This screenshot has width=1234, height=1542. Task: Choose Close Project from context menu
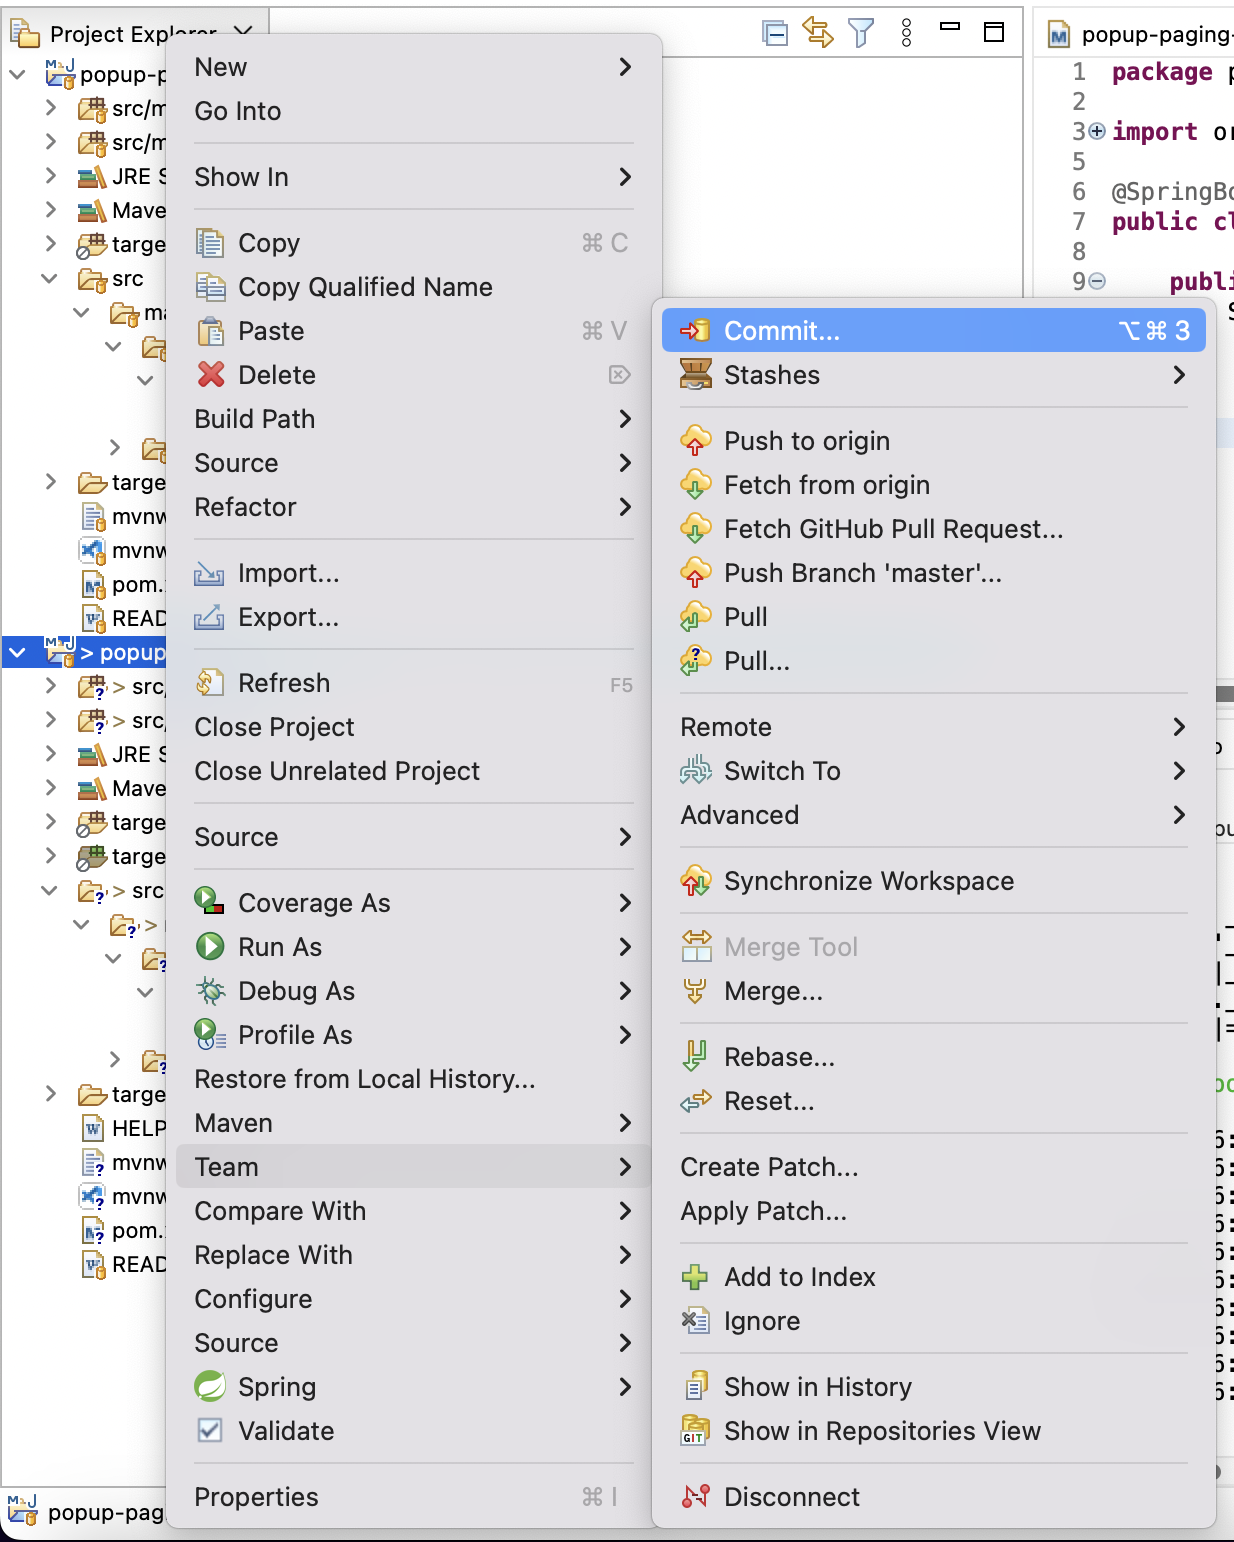[413, 727]
